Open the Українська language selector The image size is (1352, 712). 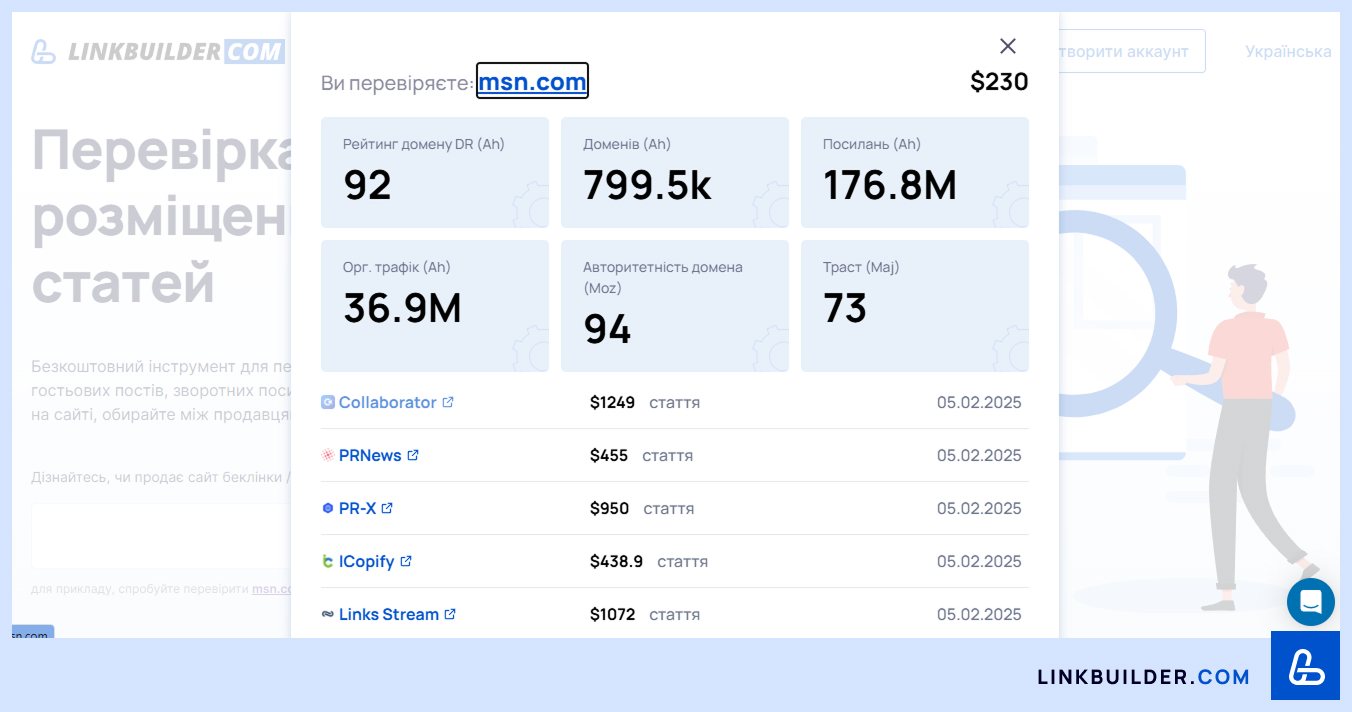coord(1288,51)
